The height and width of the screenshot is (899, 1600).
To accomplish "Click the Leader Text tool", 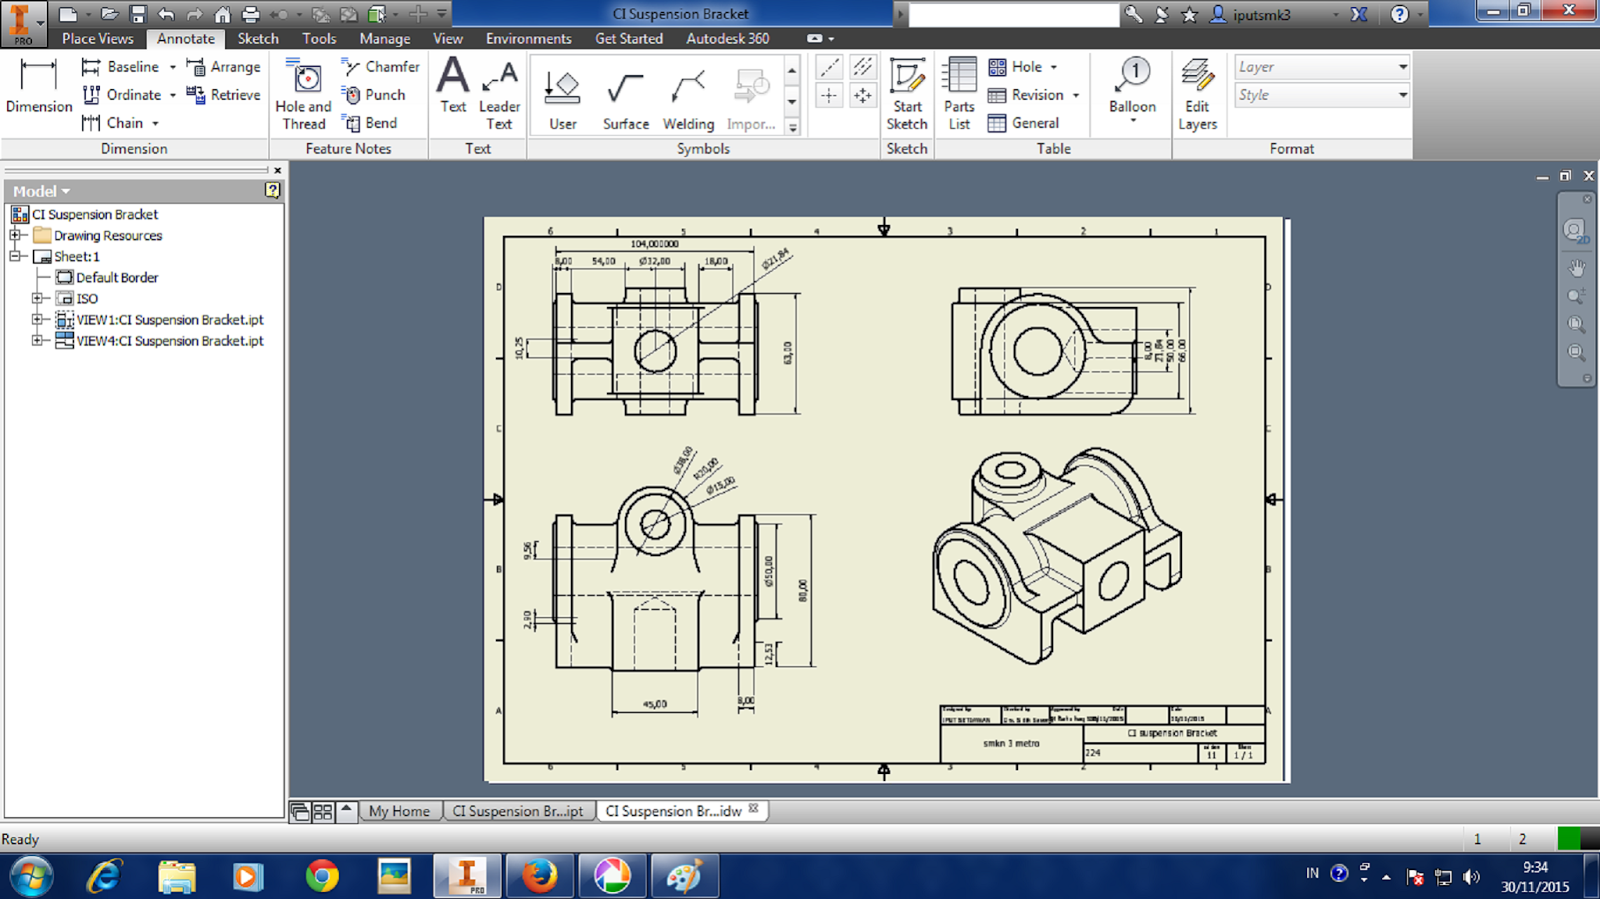I will tap(499, 94).
